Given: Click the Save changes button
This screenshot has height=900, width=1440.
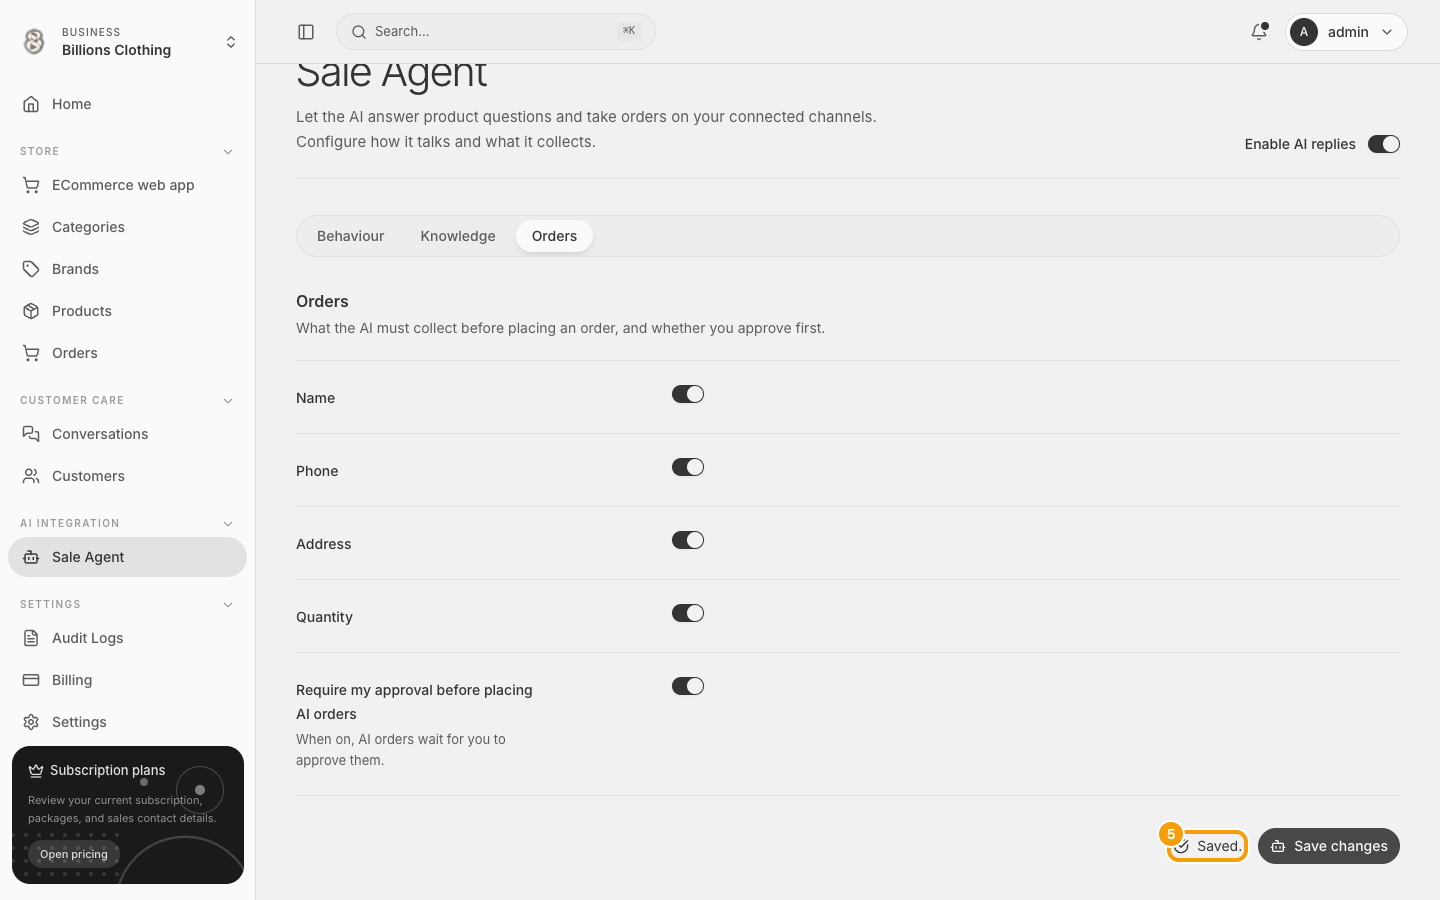Looking at the screenshot, I should coord(1329,846).
